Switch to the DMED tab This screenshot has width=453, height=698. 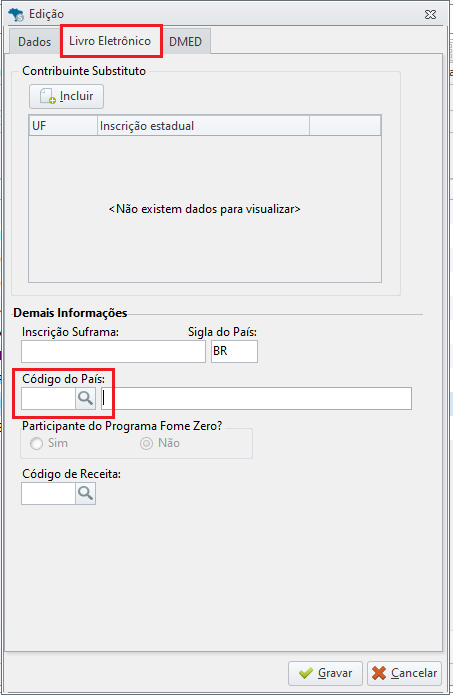click(186, 42)
